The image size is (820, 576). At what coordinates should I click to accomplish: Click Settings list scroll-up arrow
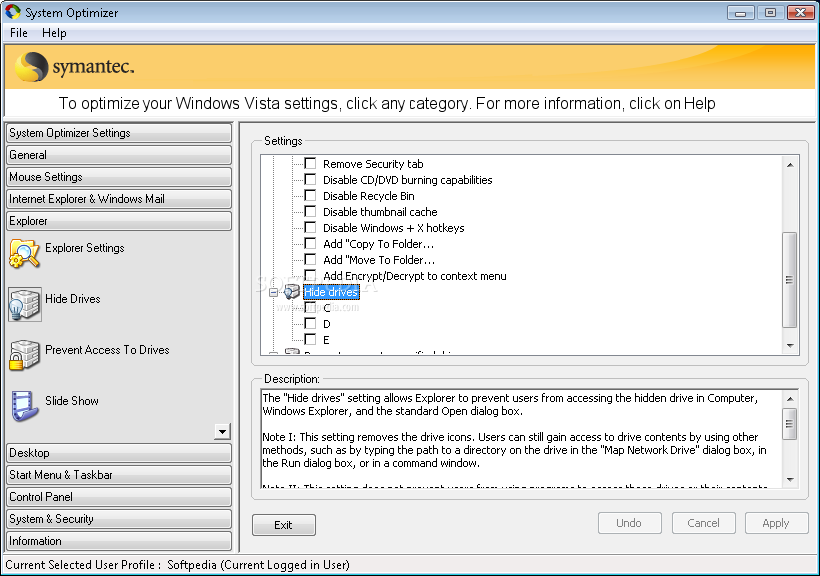tap(790, 165)
